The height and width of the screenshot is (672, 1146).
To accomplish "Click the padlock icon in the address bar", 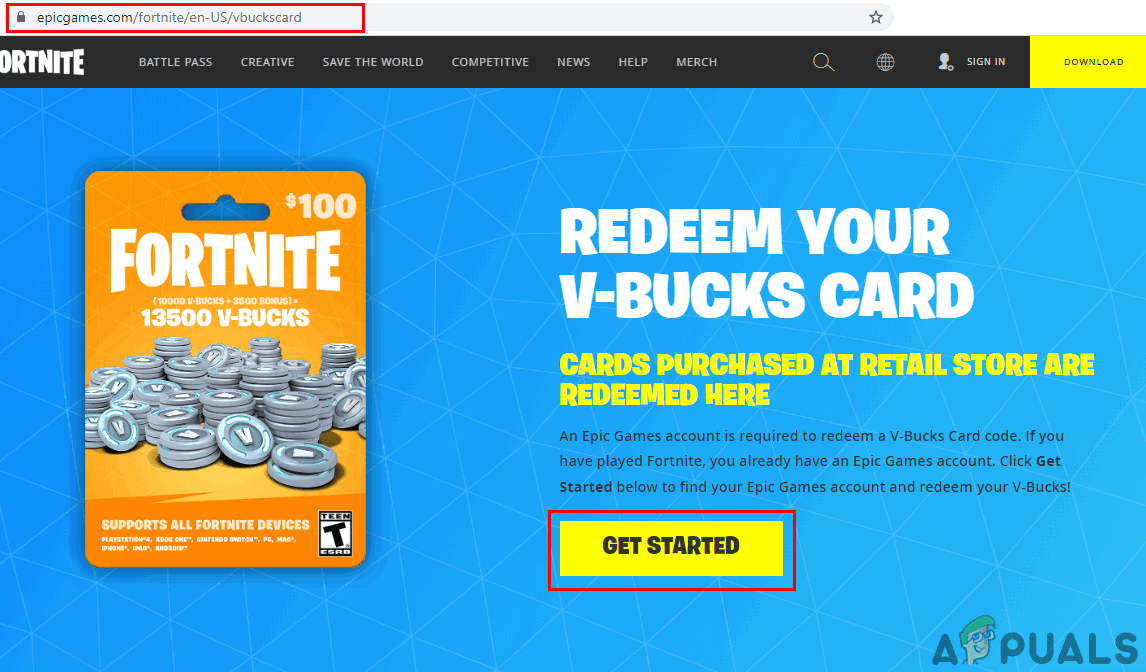I will click(x=23, y=18).
